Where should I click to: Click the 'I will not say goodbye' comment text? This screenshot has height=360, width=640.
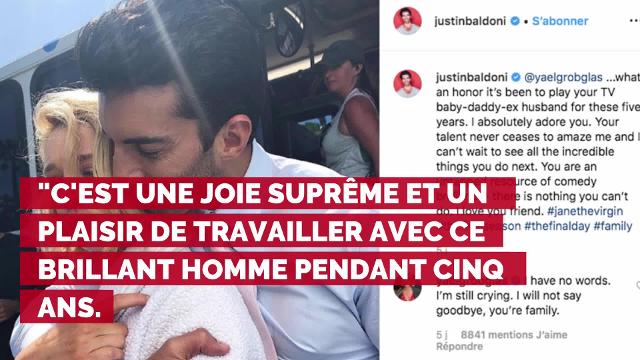click(x=509, y=303)
